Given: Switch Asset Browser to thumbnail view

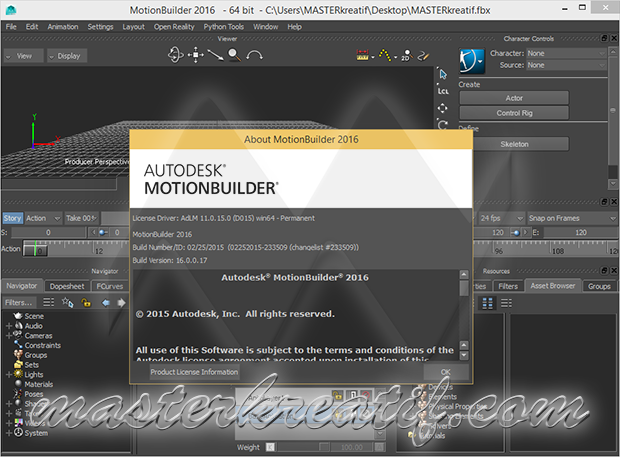Looking at the screenshot, I should (487, 303).
